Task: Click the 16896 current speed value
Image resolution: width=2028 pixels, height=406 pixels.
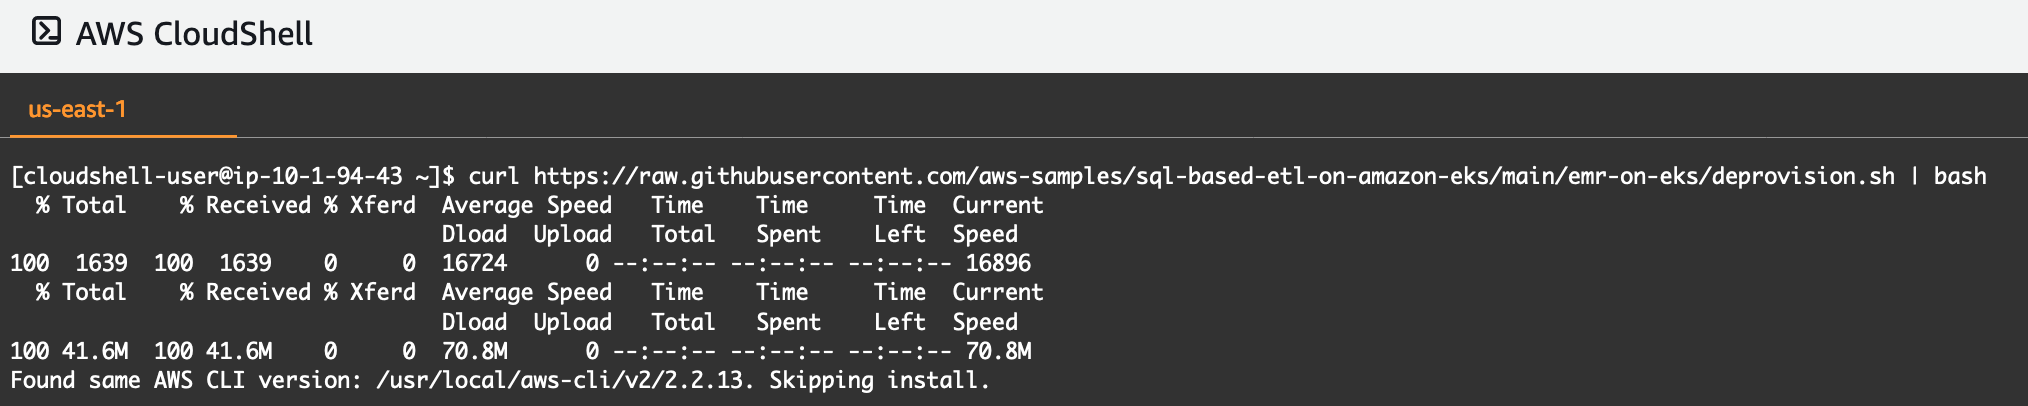Action: (998, 263)
